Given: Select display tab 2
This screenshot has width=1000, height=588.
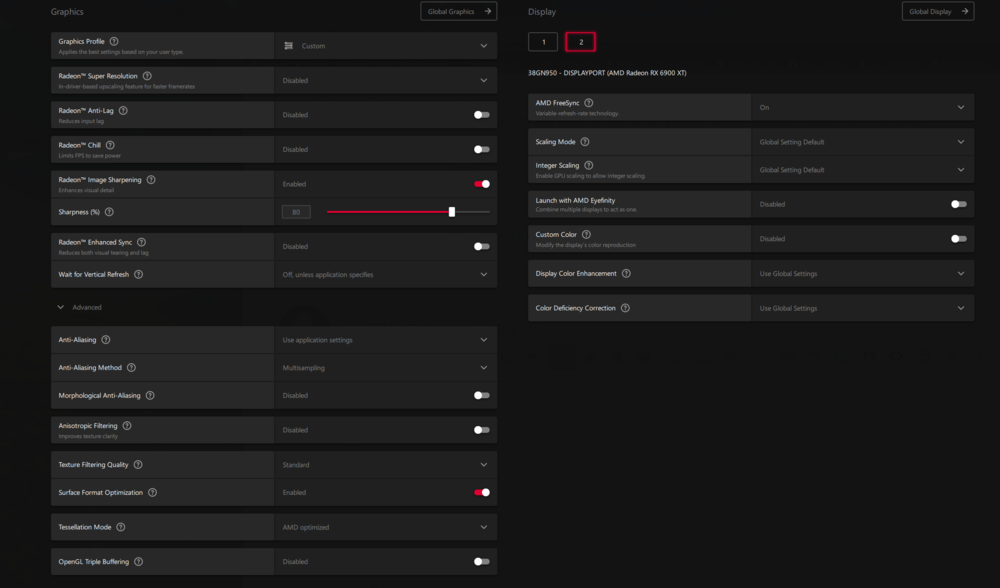Looking at the screenshot, I should click(580, 42).
